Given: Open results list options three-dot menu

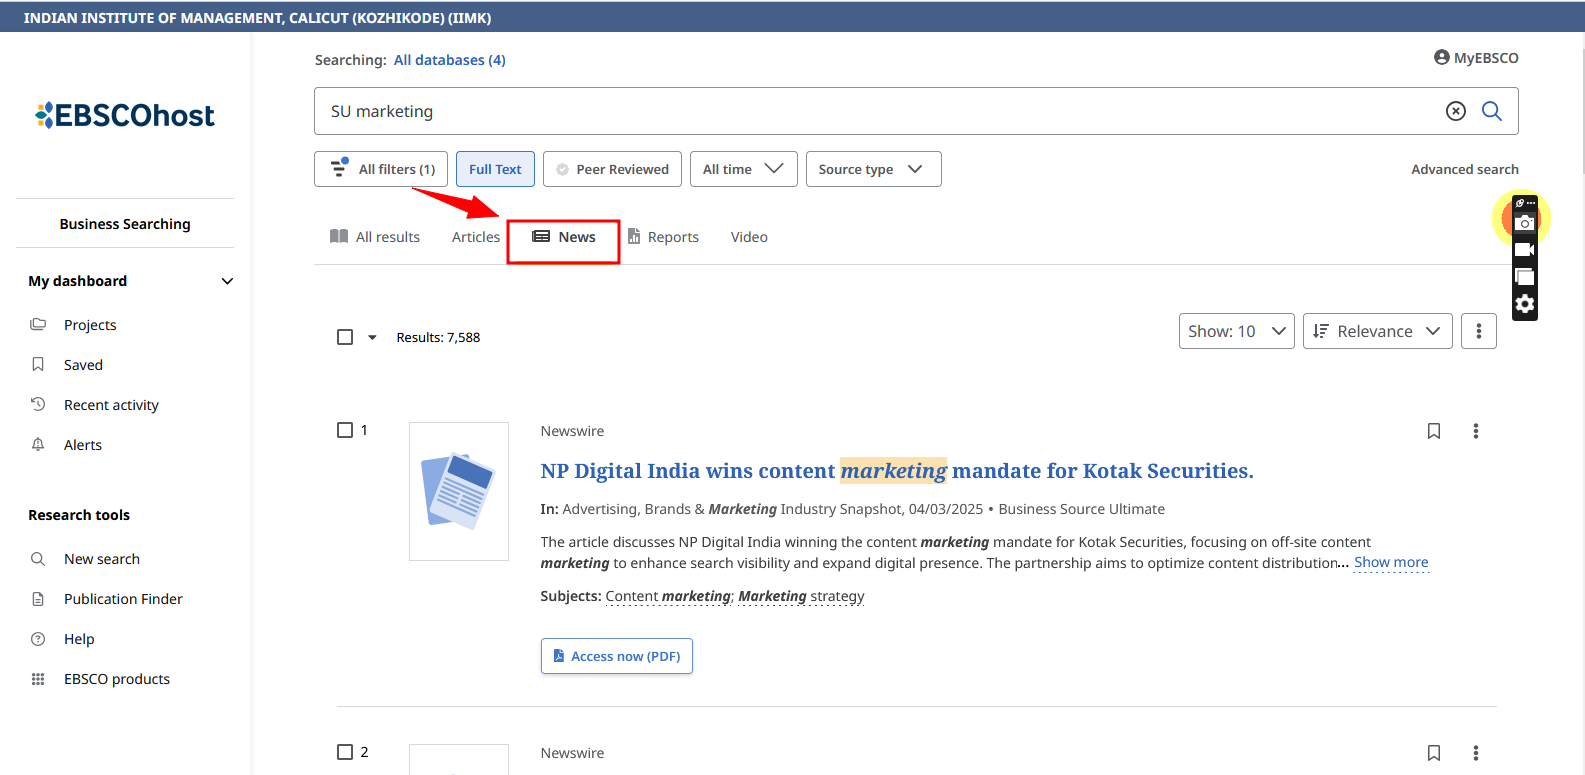Looking at the screenshot, I should pos(1478,331).
